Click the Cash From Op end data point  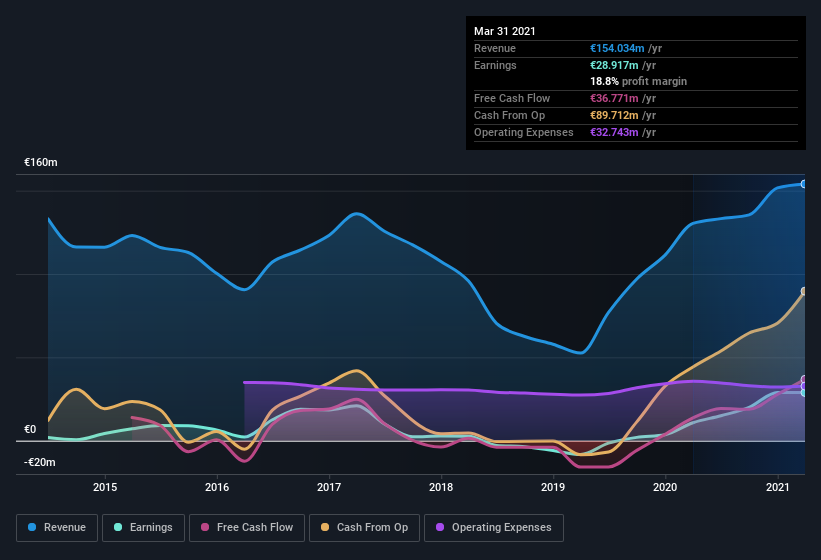804,292
